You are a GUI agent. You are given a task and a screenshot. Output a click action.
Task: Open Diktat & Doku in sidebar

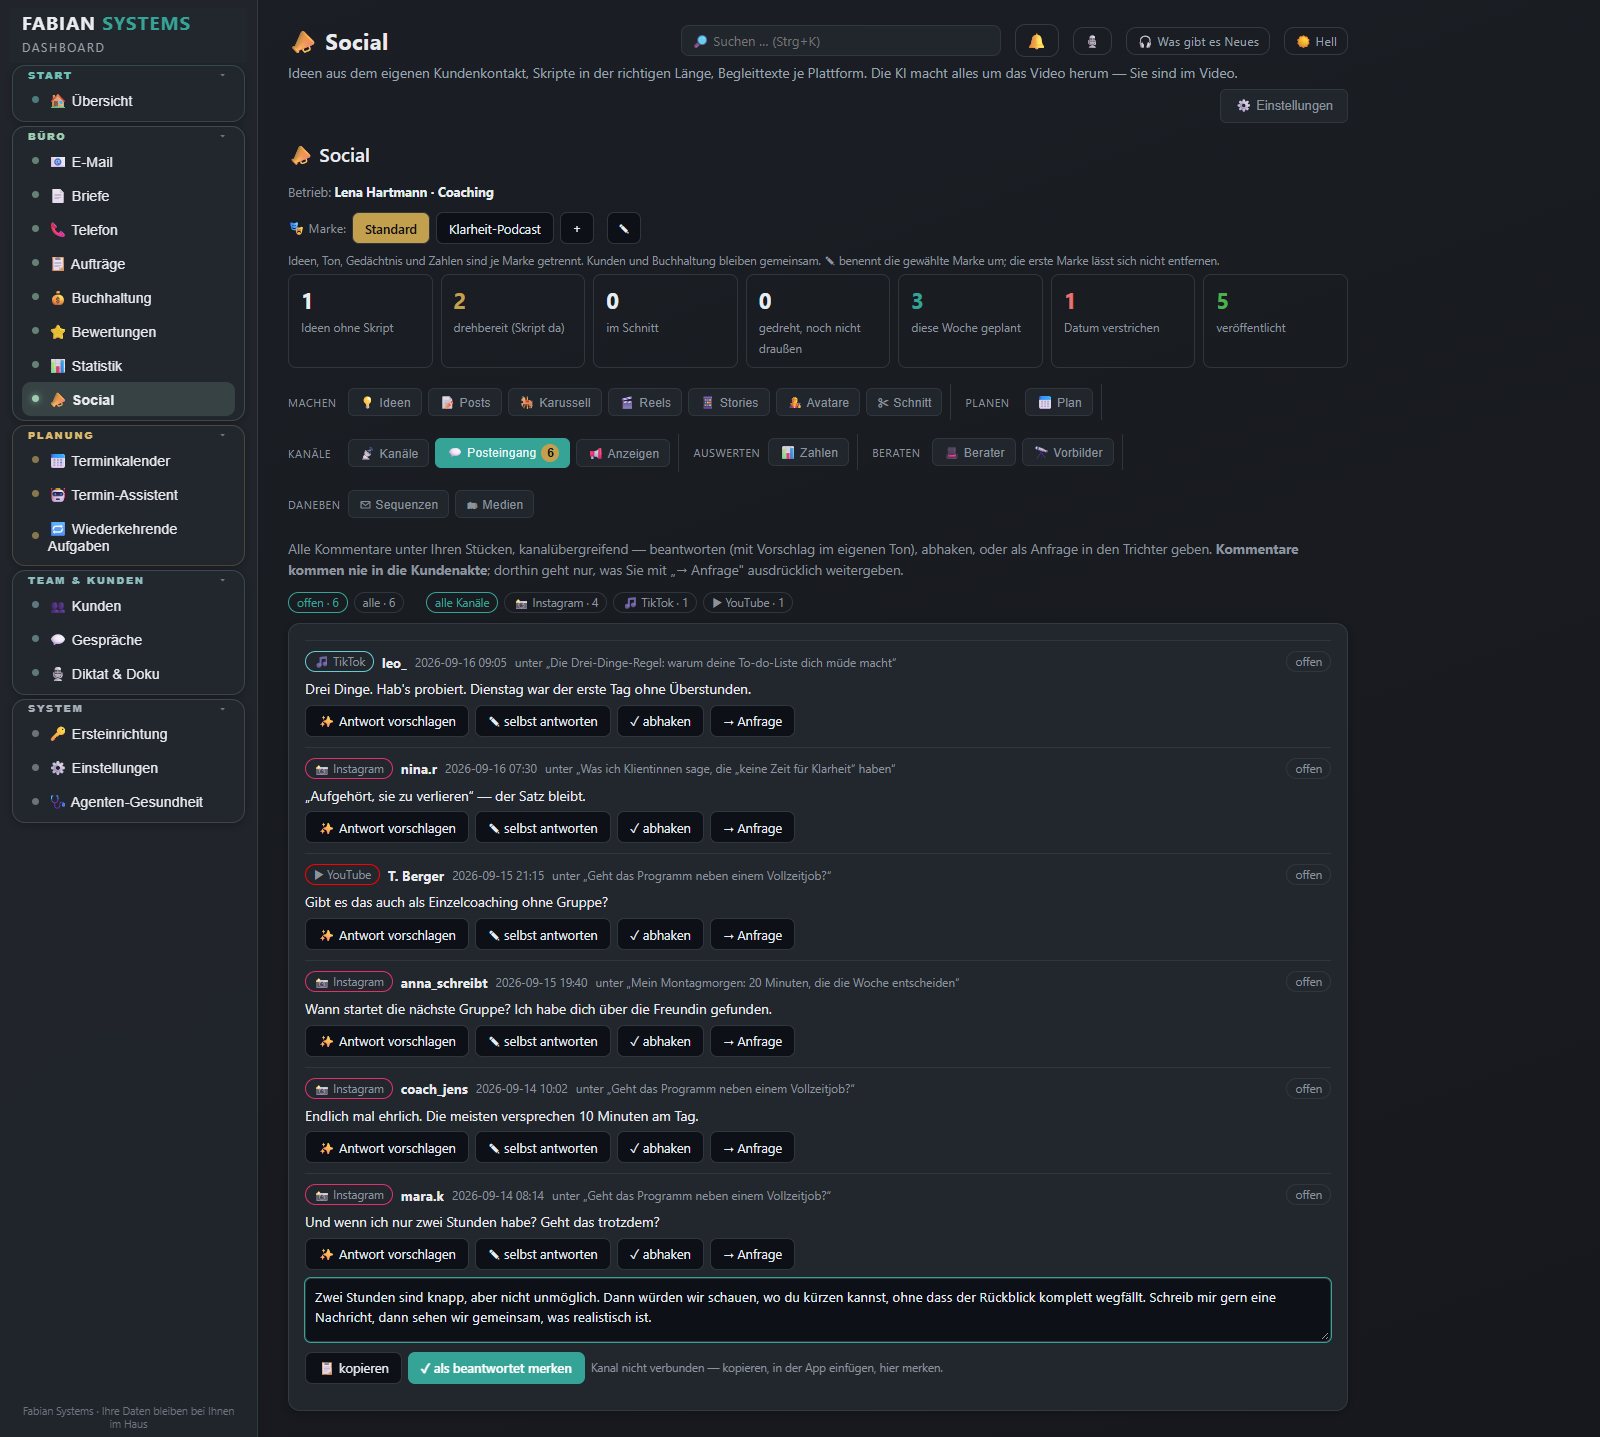tap(128, 674)
